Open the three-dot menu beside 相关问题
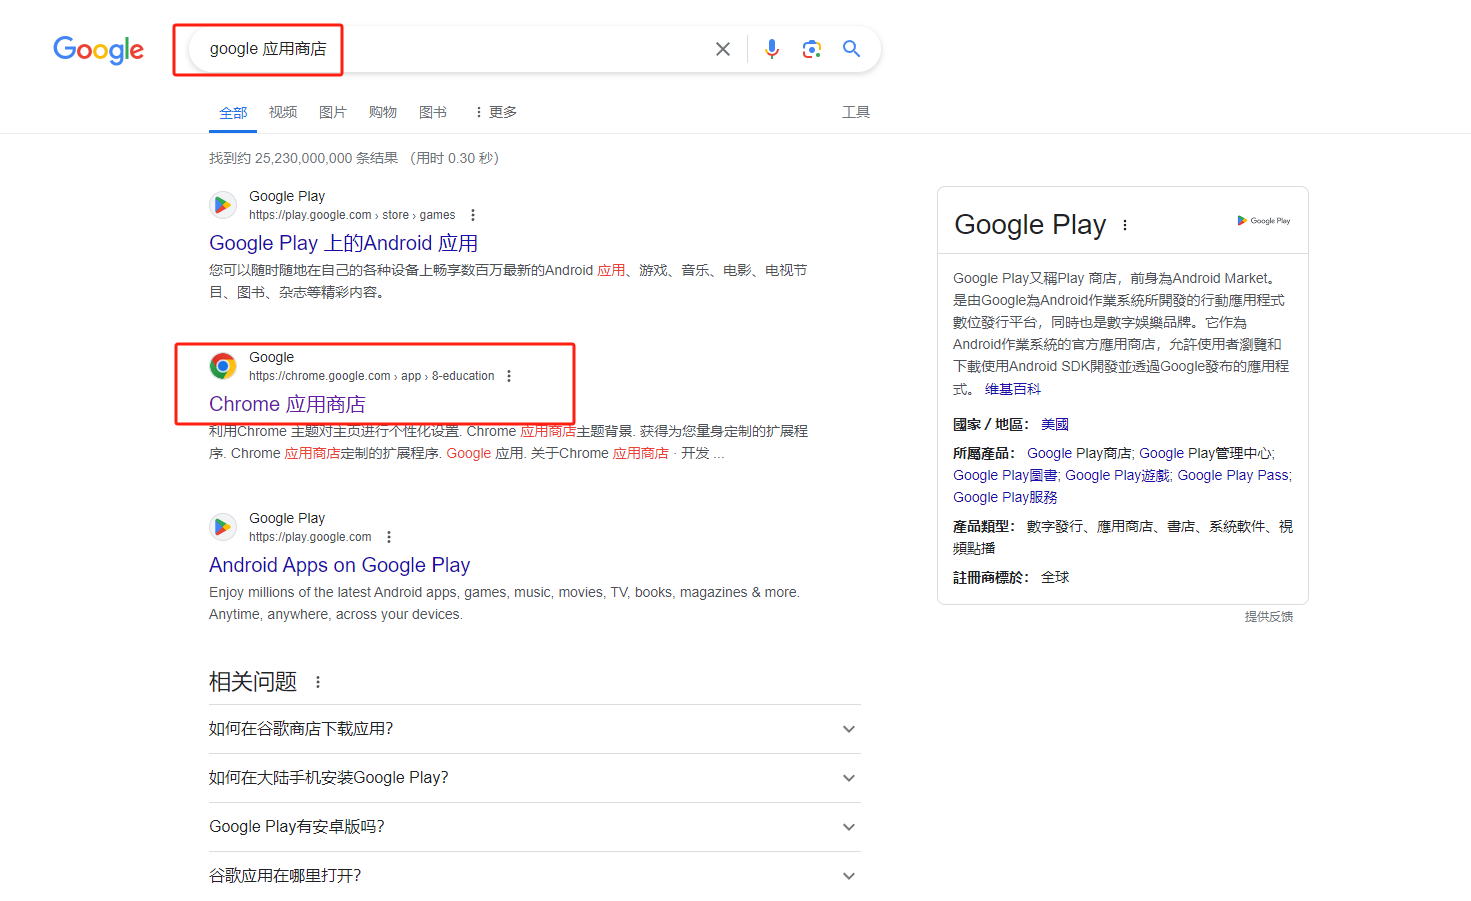The width and height of the screenshot is (1471, 901). pyautogui.click(x=318, y=682)
